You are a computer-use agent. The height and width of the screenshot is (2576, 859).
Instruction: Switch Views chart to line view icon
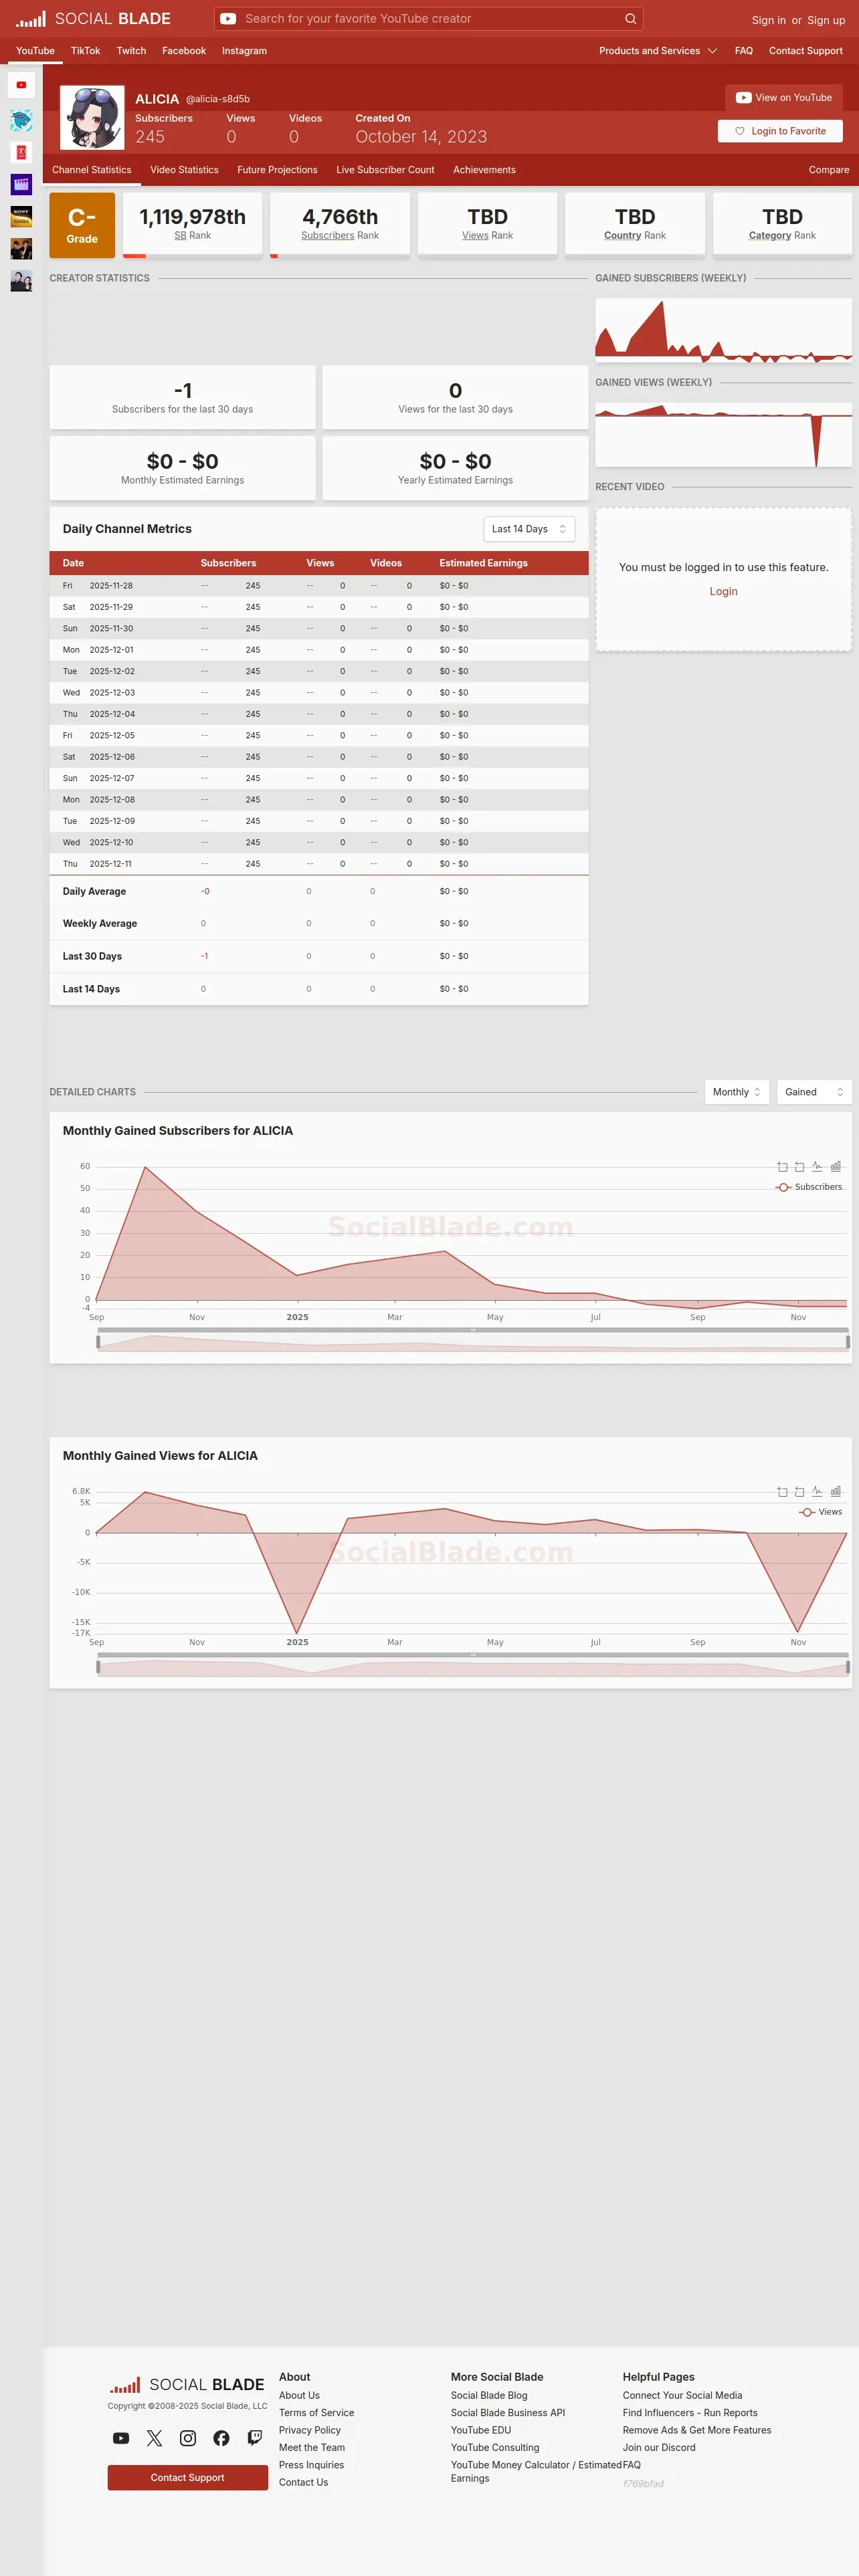click(x=817, y=1492)
